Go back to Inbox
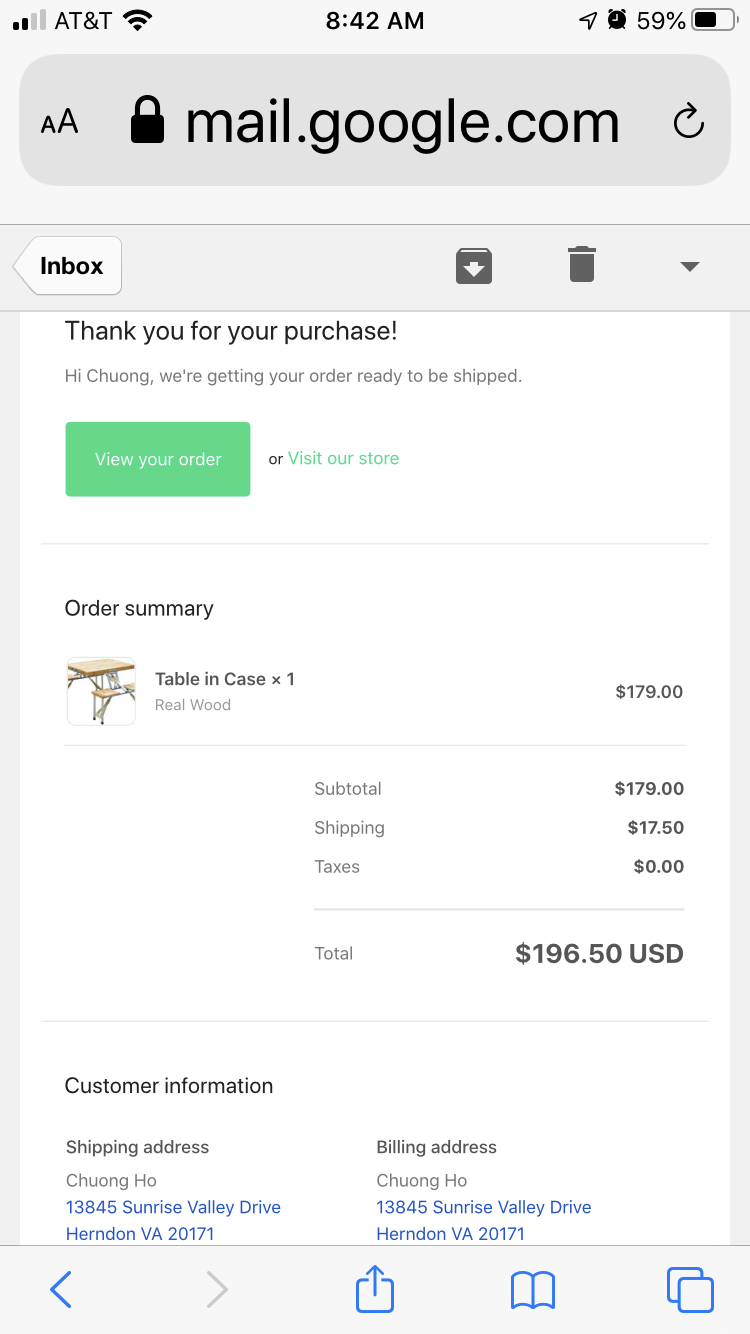Viewport: 750px width, 1334px height. click(68, 266)
